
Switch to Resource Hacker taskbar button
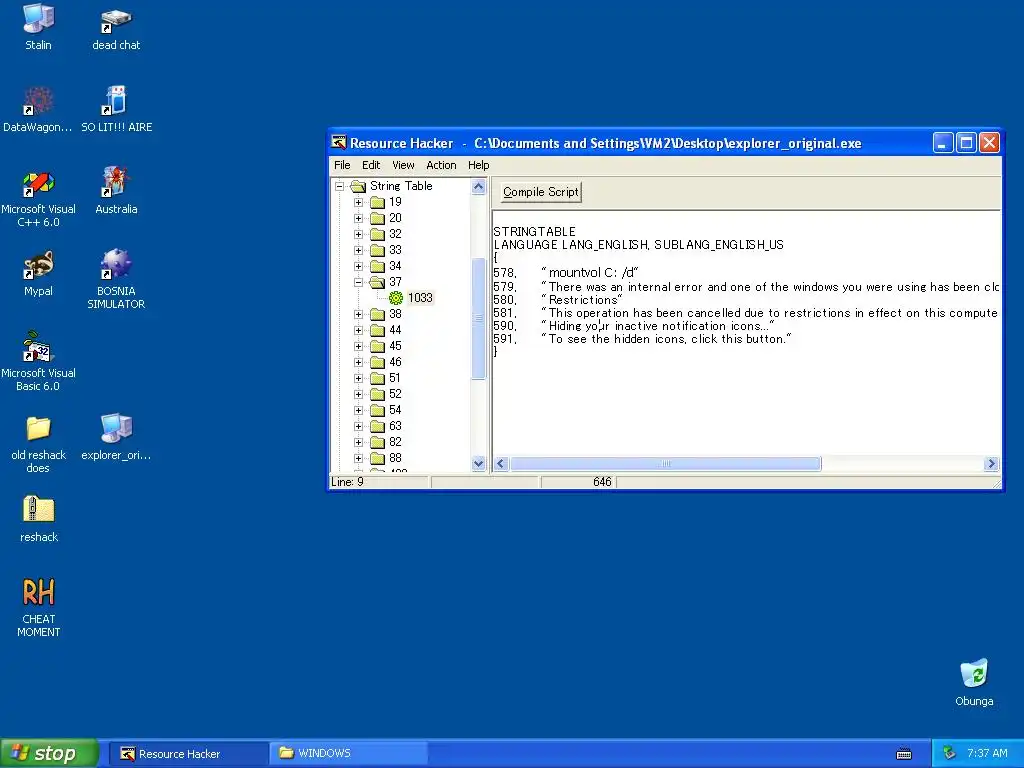pyautogui.click(x=188, y=754)
